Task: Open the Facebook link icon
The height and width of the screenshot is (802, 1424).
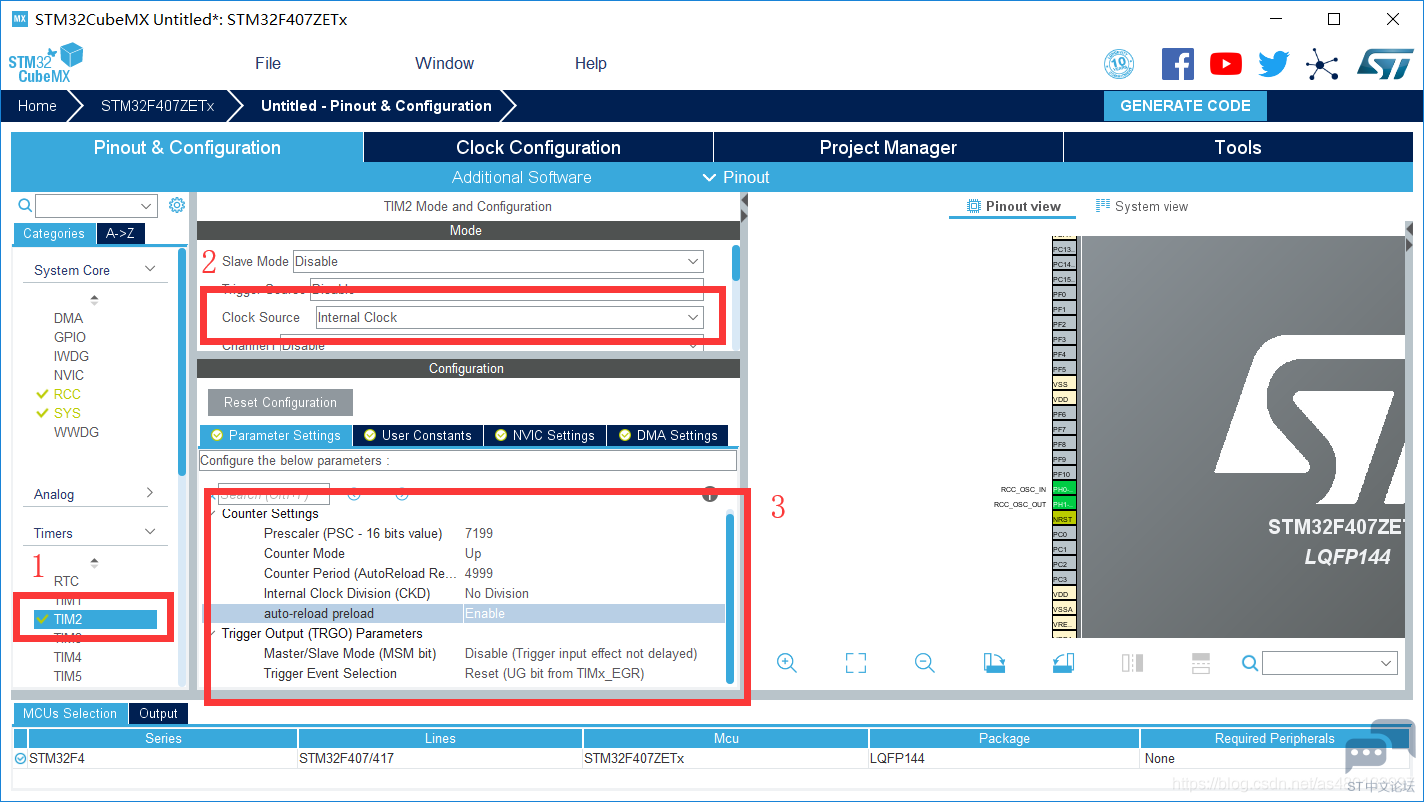Action: coord(1177,64)
